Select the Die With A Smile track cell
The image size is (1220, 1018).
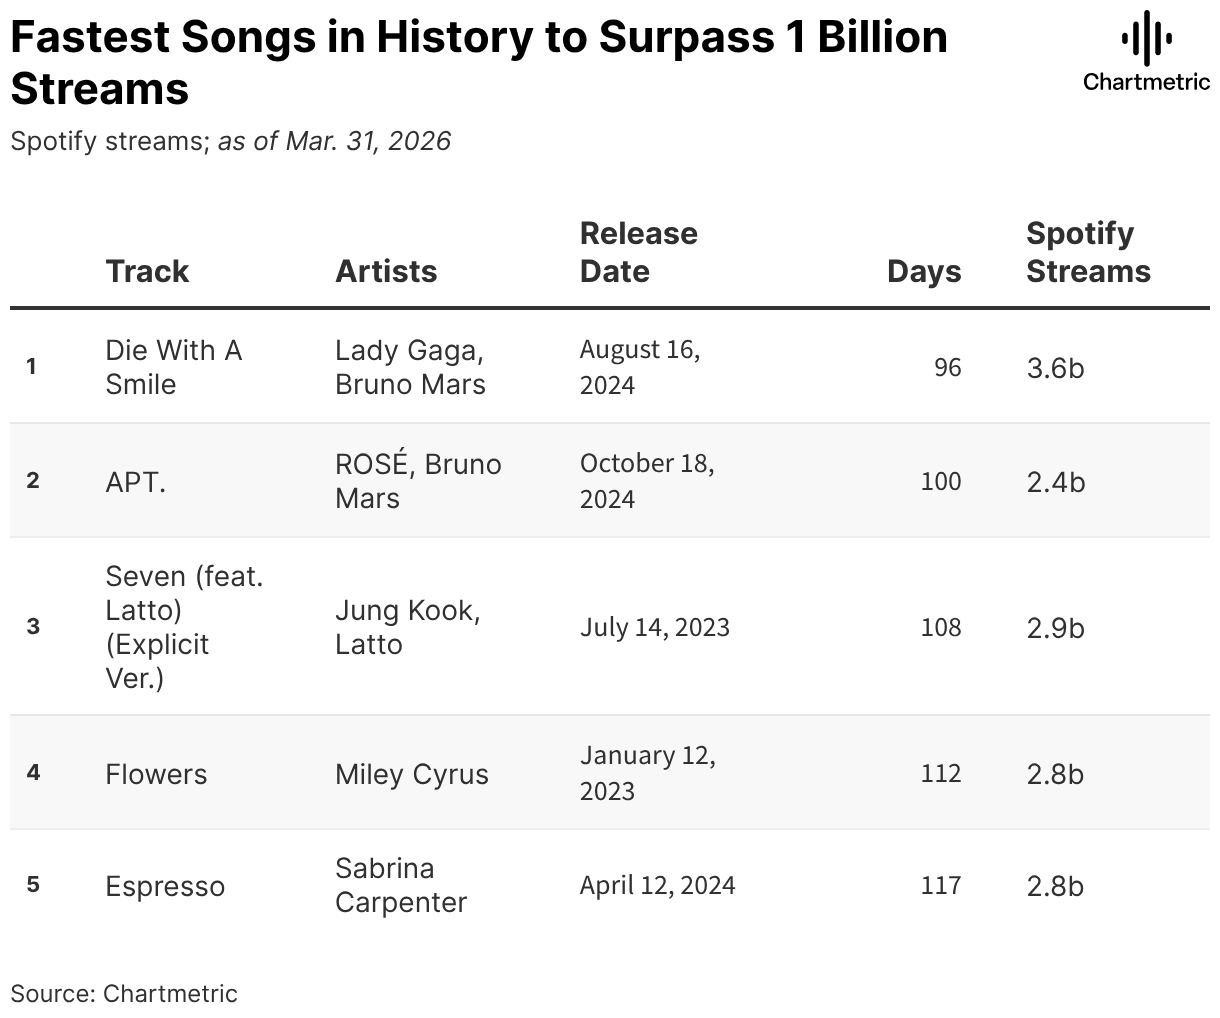174,367
